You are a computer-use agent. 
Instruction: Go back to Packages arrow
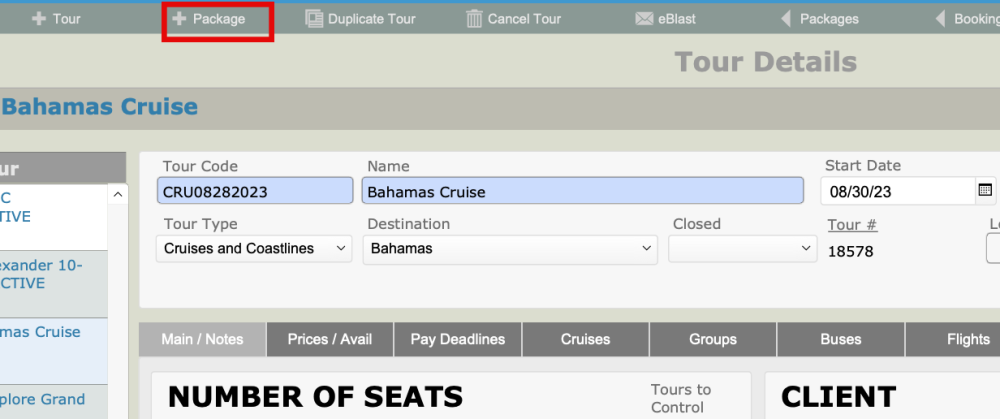786,19
